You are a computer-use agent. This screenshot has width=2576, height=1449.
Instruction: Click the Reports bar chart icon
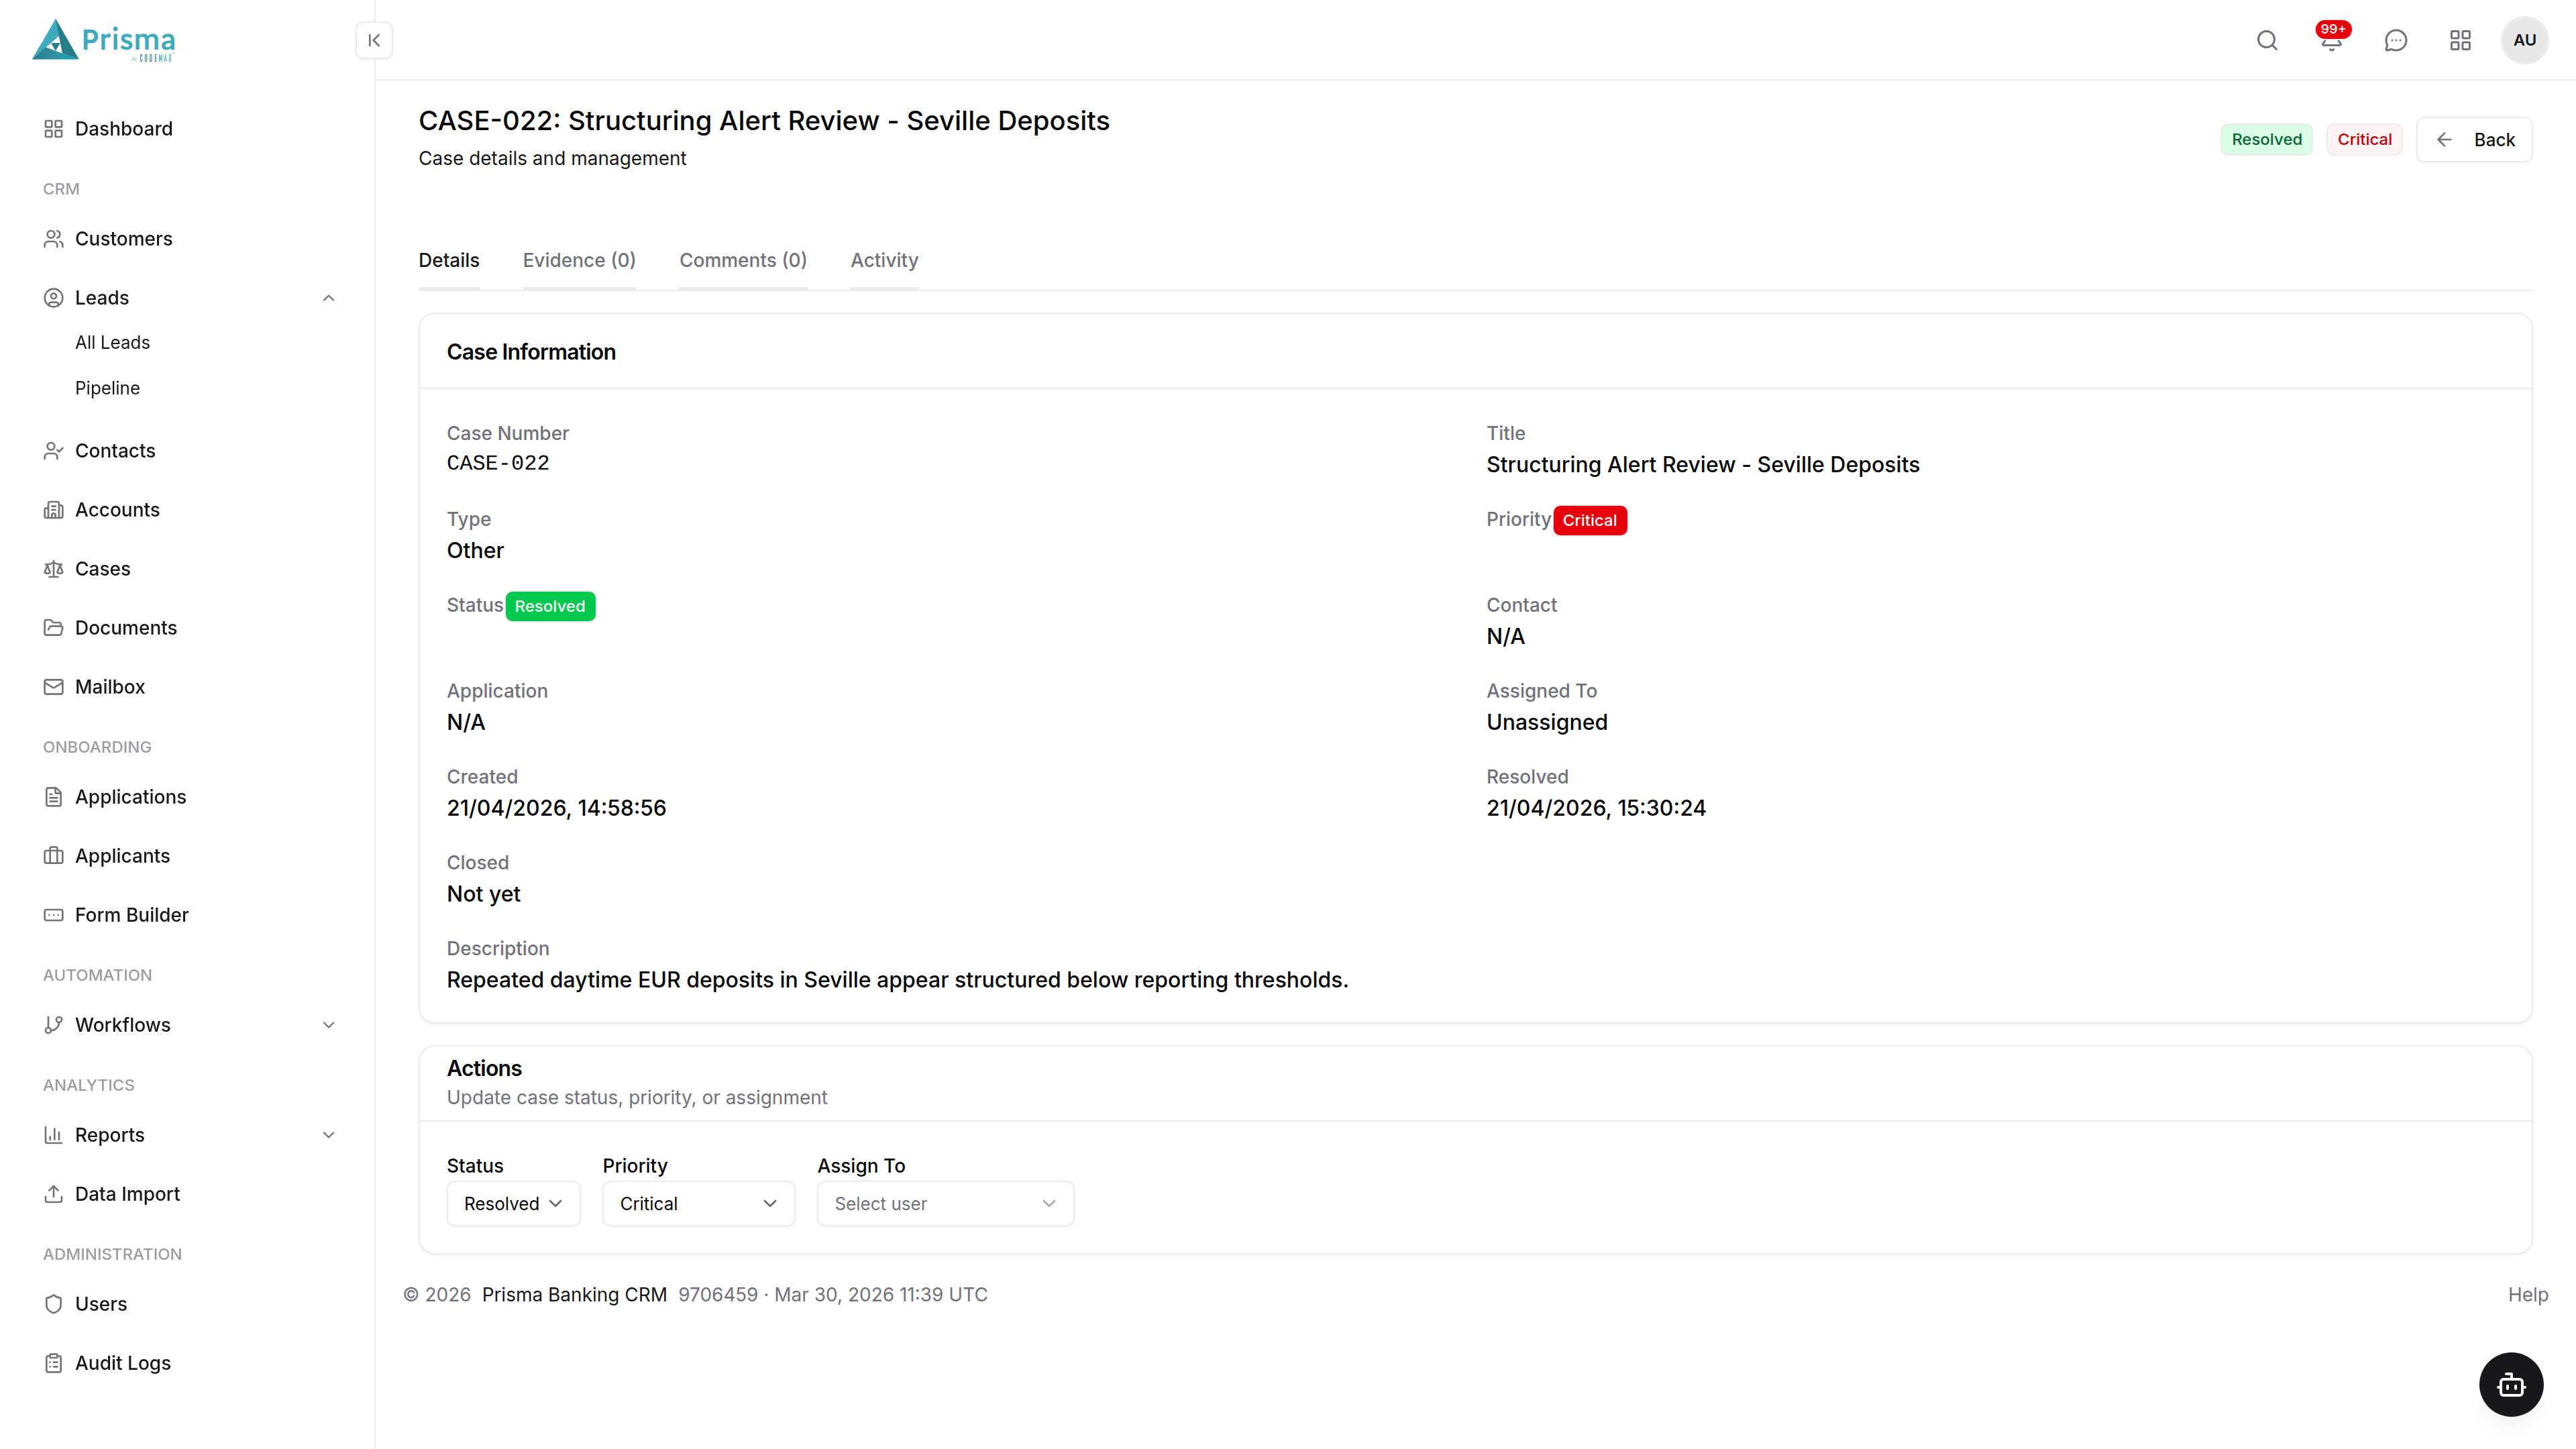[53, 1135]
